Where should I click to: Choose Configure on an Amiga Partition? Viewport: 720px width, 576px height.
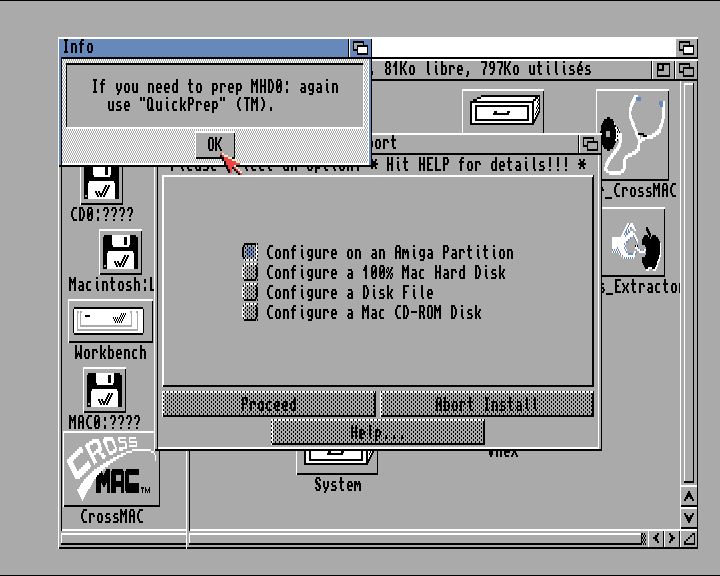coord(250,253)
